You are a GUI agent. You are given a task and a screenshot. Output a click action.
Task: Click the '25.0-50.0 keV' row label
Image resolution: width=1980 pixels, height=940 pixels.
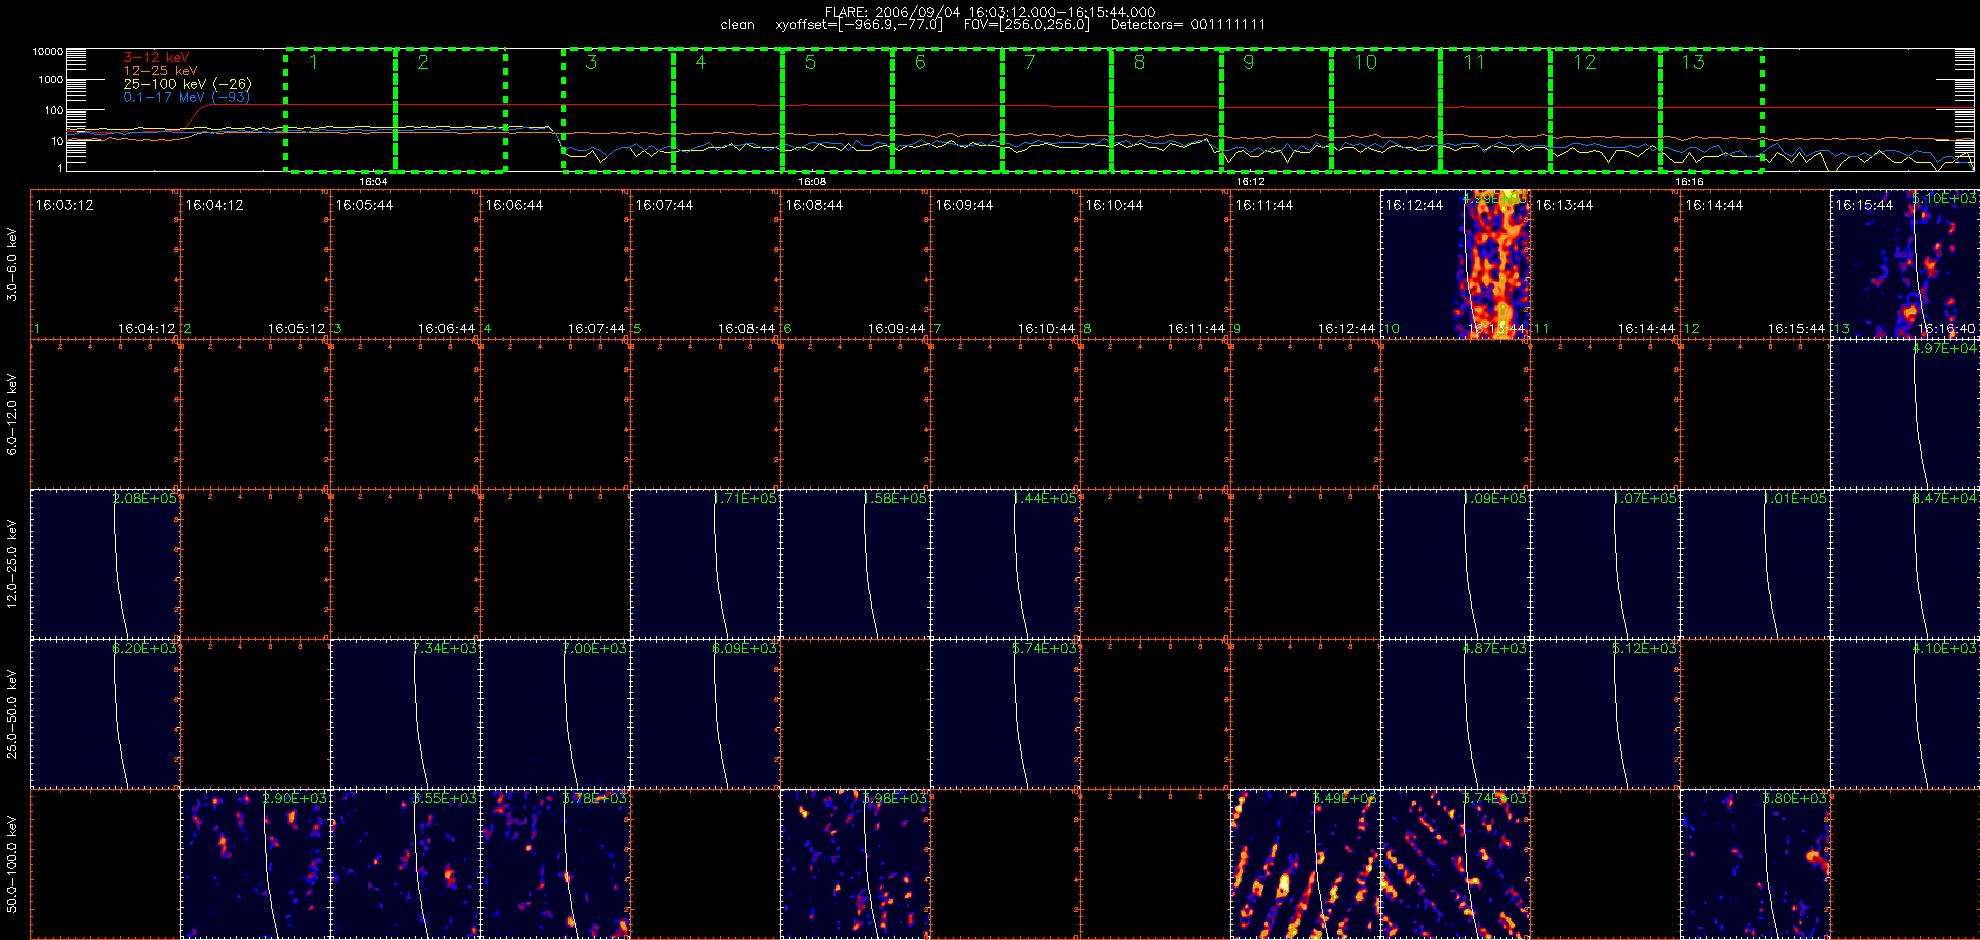click(x=12, y=714)
